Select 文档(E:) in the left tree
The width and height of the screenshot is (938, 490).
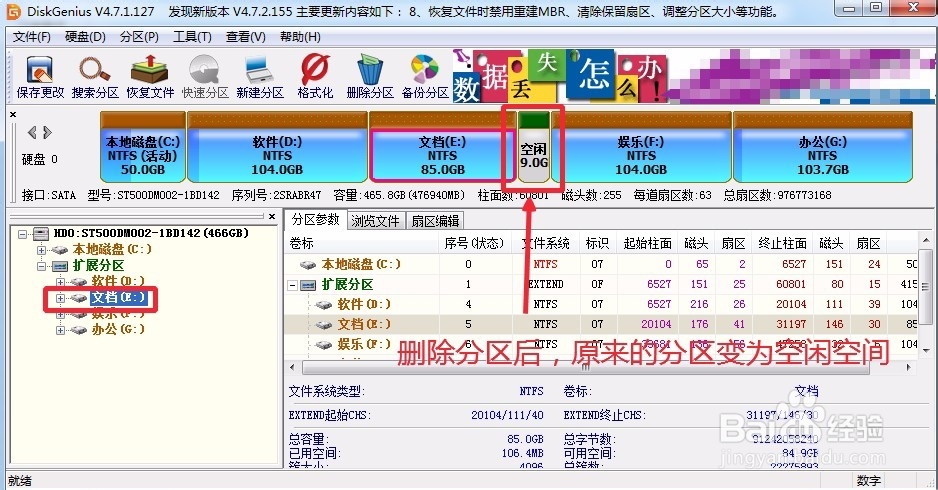coord(118,297)
